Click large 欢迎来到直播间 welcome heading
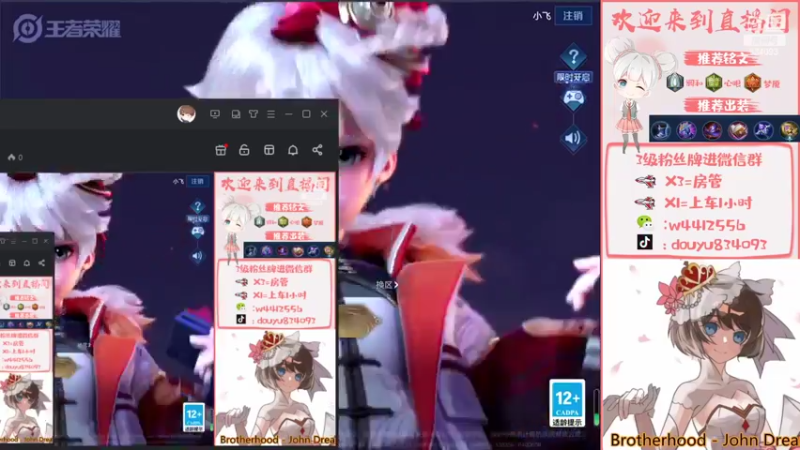800x450 pixels. coord(700,21)
